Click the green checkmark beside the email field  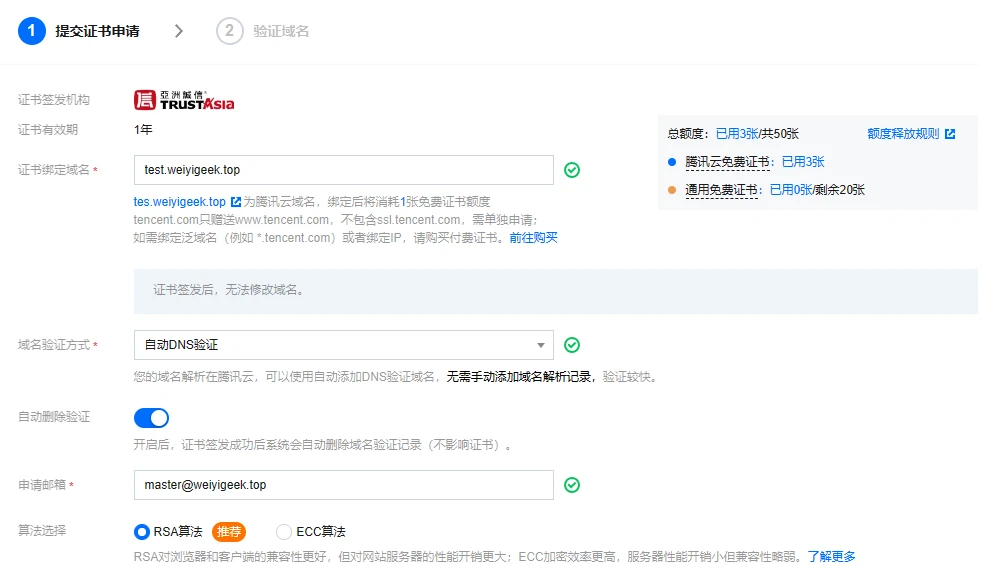tap(572, 485)
